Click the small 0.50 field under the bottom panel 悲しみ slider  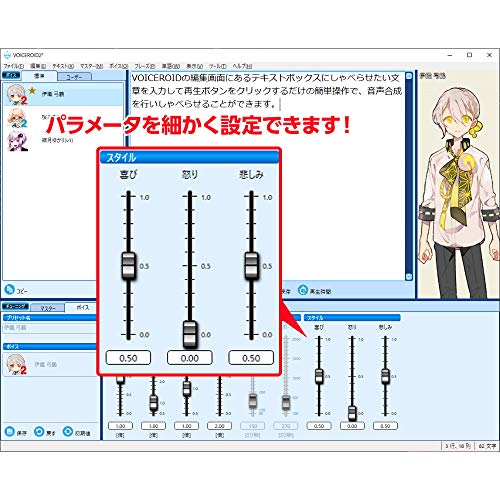(385, 426)
